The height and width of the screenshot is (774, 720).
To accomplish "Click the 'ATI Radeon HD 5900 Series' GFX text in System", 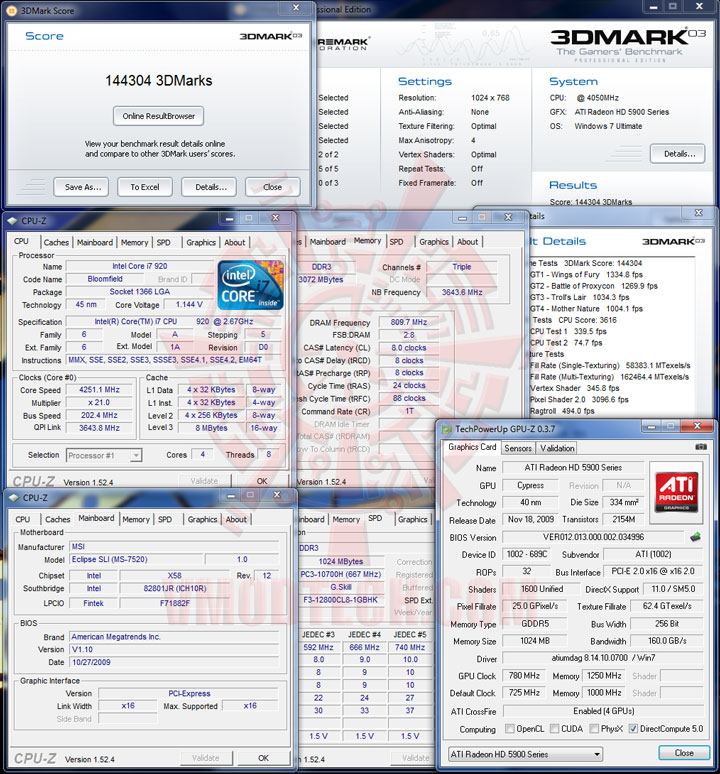I will 621,112.
